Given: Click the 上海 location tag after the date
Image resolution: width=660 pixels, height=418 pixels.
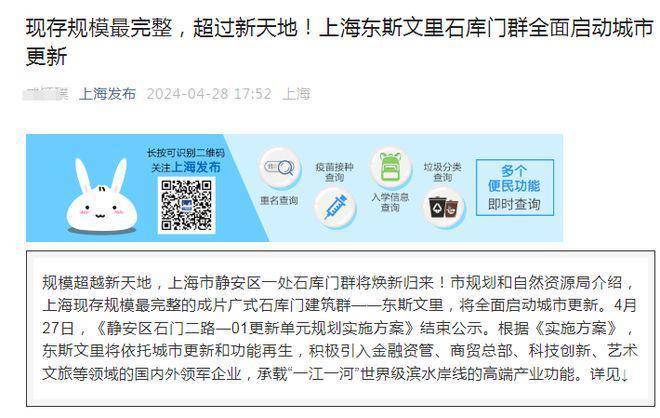Looking at the screenshot, I should pos(296,94).
